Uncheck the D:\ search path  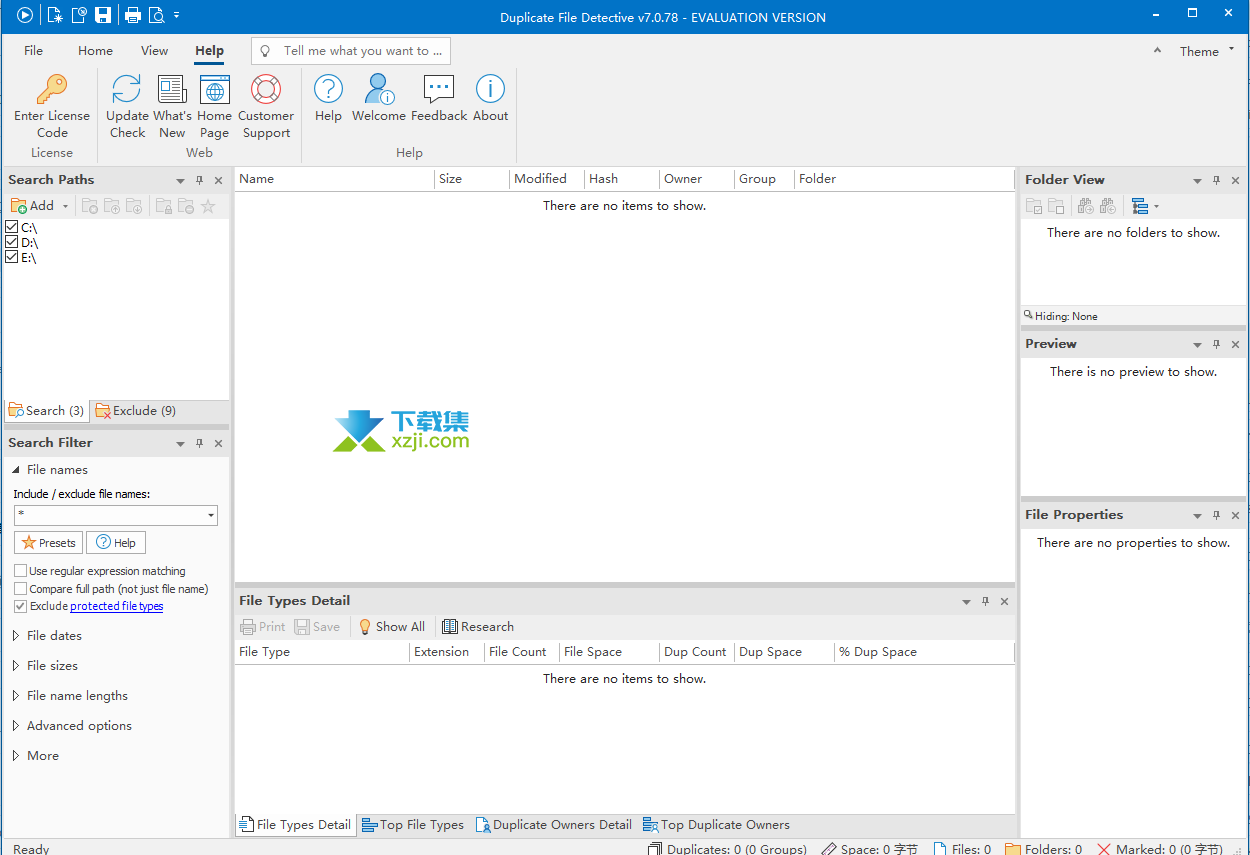[x=12, y=242]
